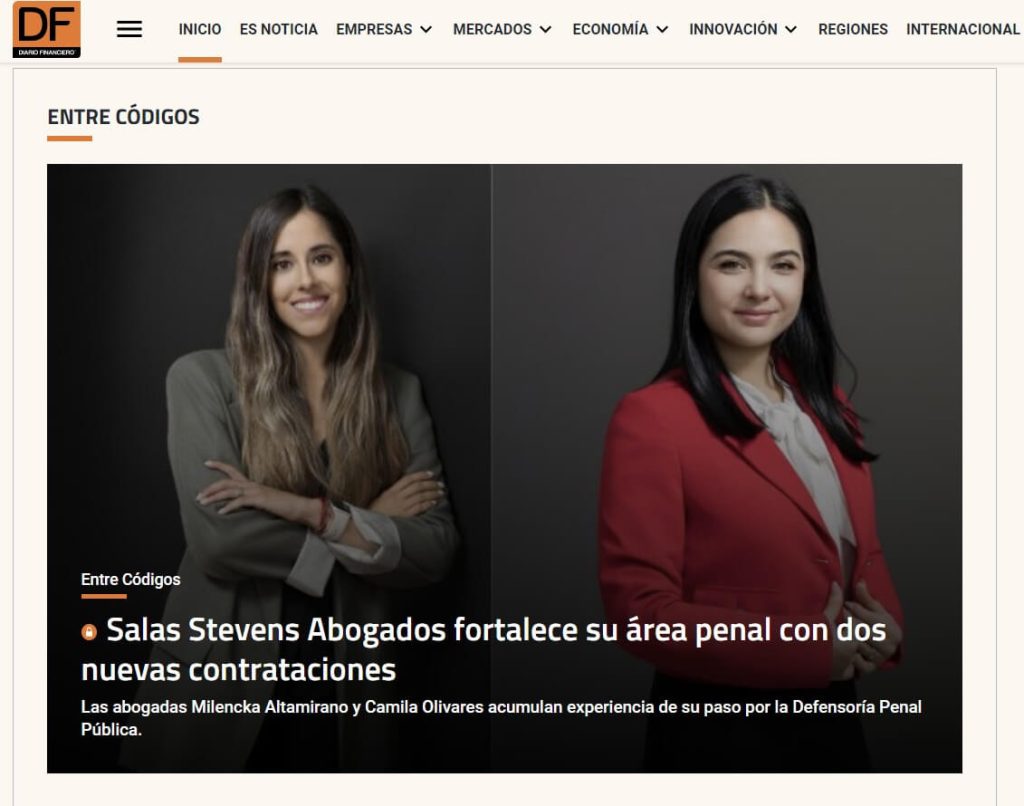Click the orange lock icon beside the headline
The image size is (1024, 806).
pos(89,632)
